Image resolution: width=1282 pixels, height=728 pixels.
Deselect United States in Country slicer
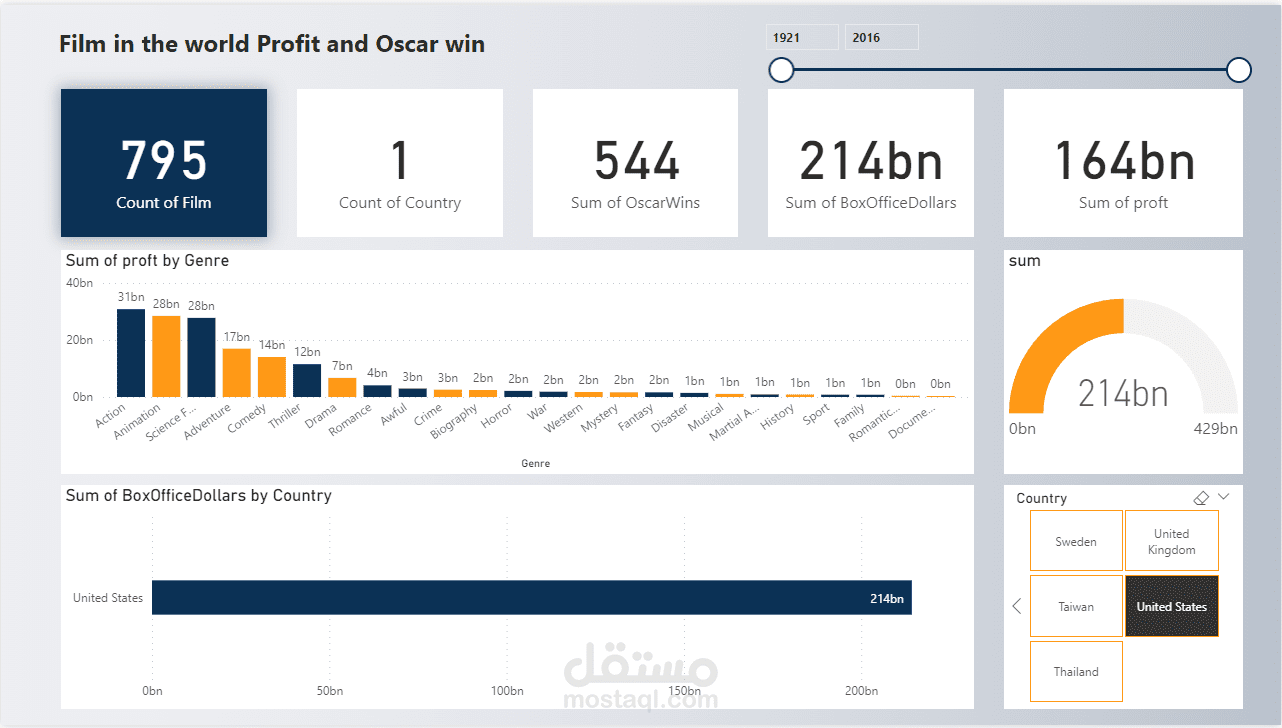coord(1172,606)
